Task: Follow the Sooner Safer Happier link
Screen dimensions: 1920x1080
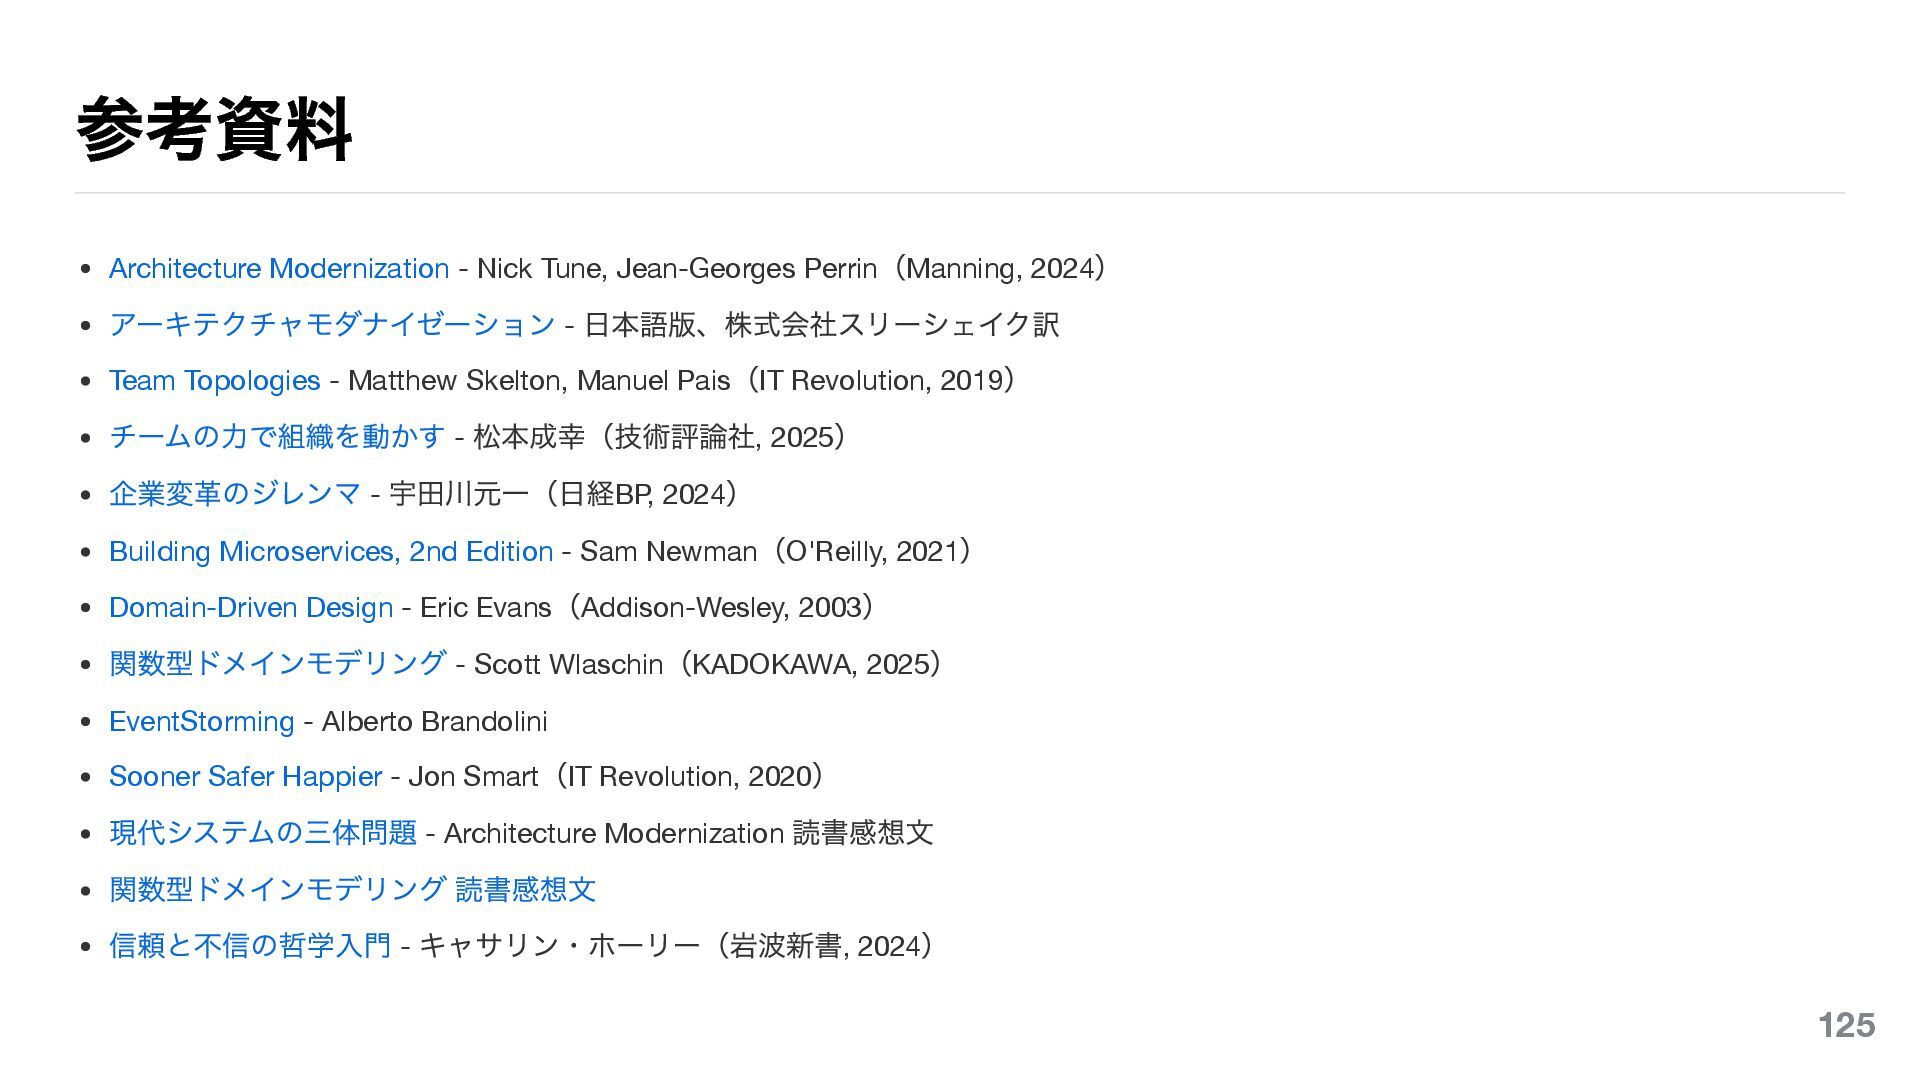Action: pyautogui.click(x=245, y=777)
